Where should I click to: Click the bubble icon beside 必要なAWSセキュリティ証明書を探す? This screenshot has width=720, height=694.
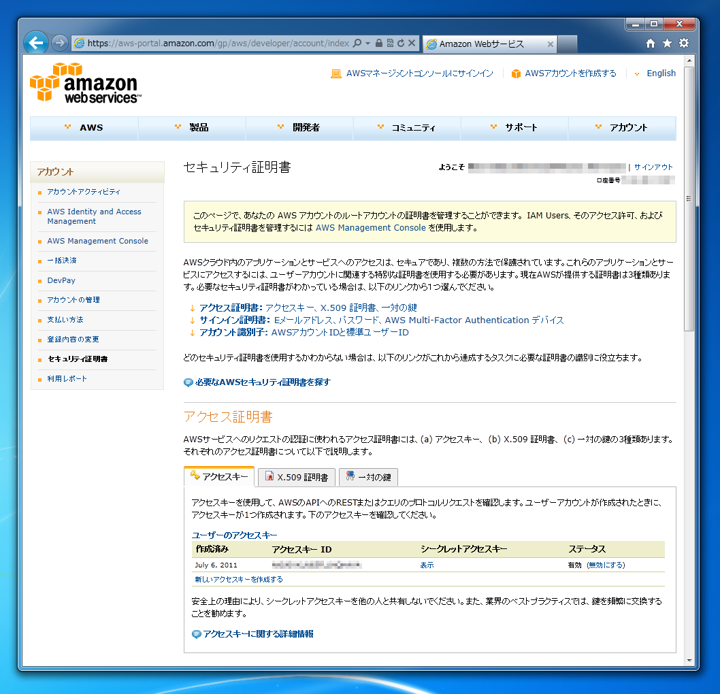point(188,382)
